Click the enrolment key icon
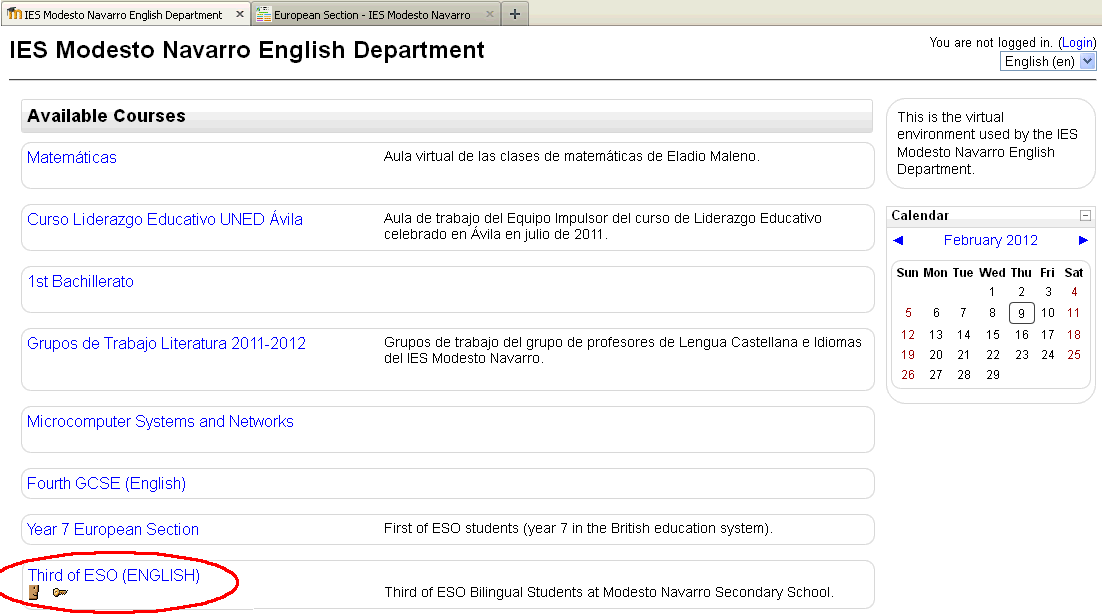 (x=60, y=593)
